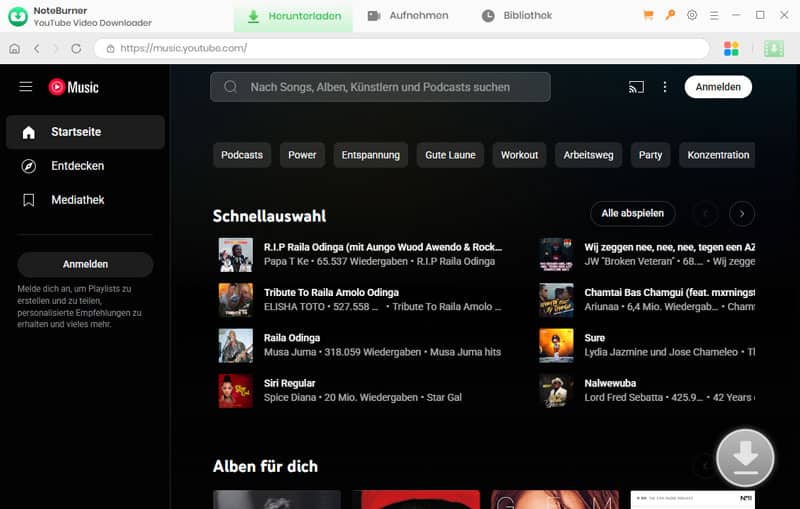Click the orange key registration icon
The width and height of the screenshot is (800, 509).
pyautogui.click(x=670, y=15)
